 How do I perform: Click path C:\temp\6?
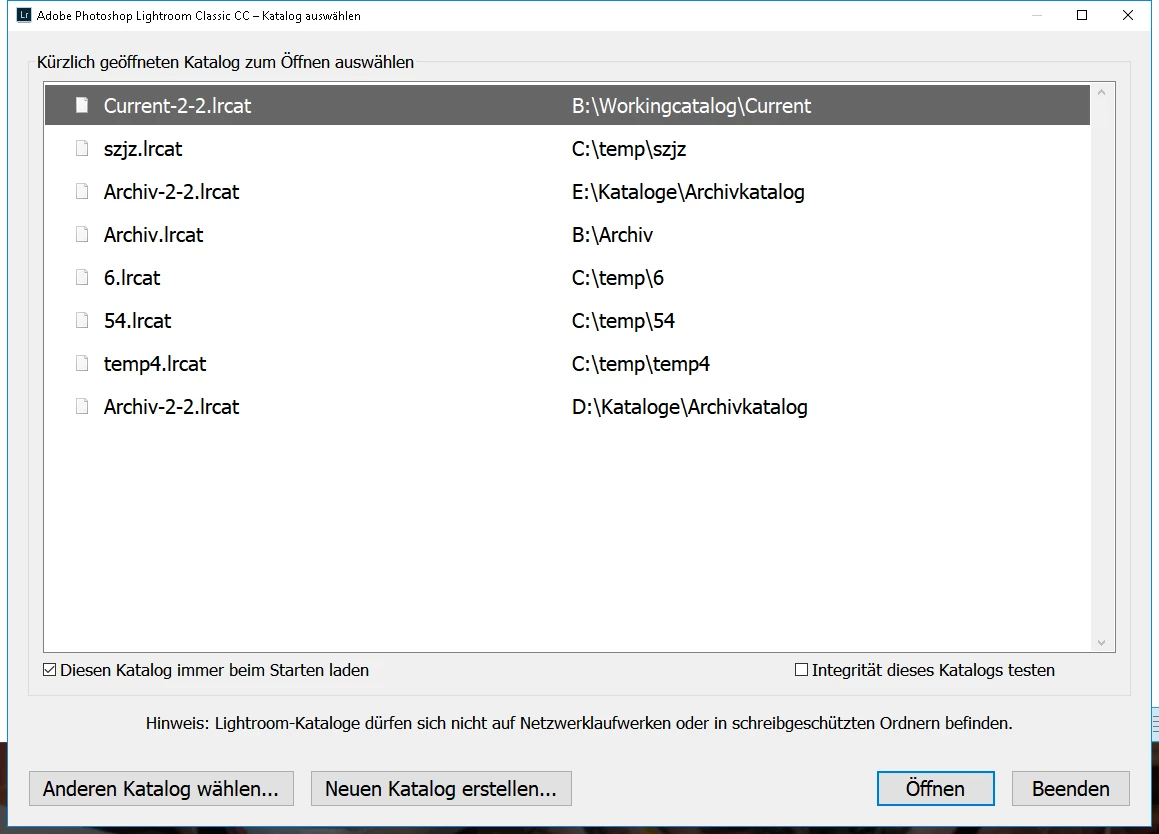618,277
